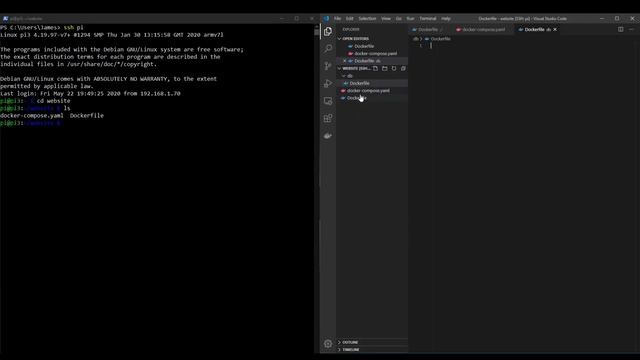Select docker-compose.yaml in Open Editors
Image resolution: width=640 pixels, height=360 pixels.
[x=376, y=53]
